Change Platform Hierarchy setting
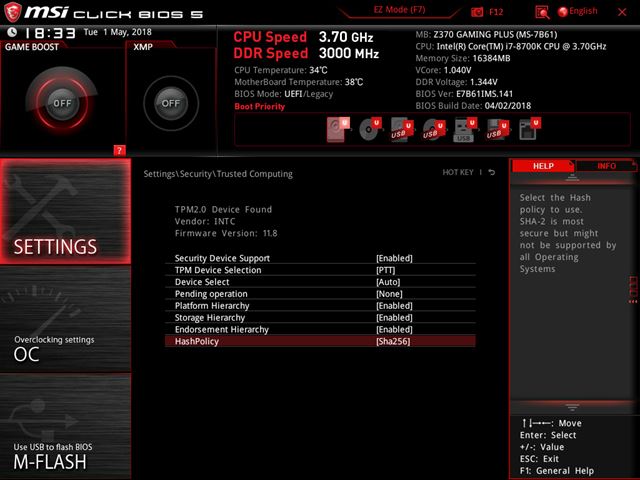The width and height of the screenshot is (640, 480). (320, 306)
